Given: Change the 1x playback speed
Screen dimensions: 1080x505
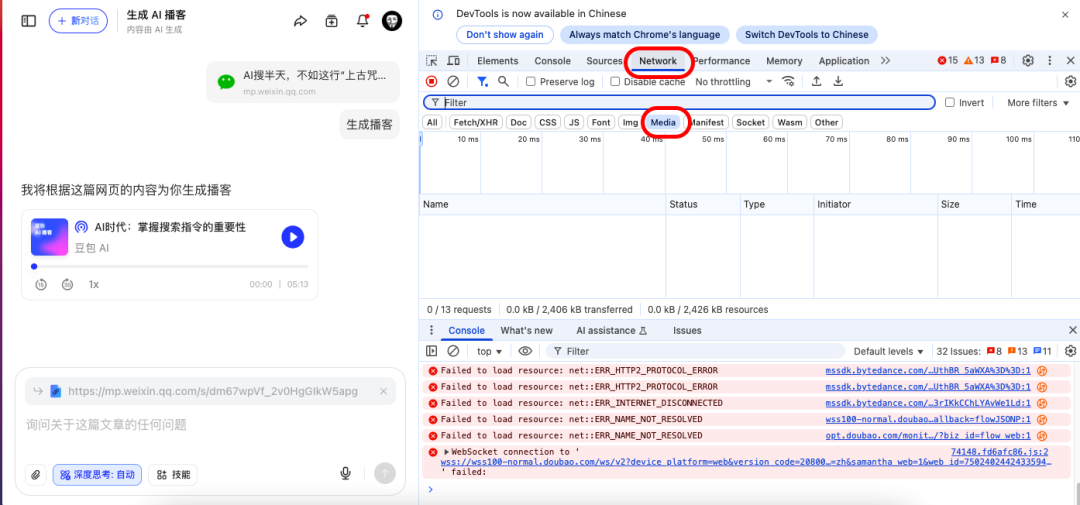Looking at the screenshot, I should pos(94,285).
